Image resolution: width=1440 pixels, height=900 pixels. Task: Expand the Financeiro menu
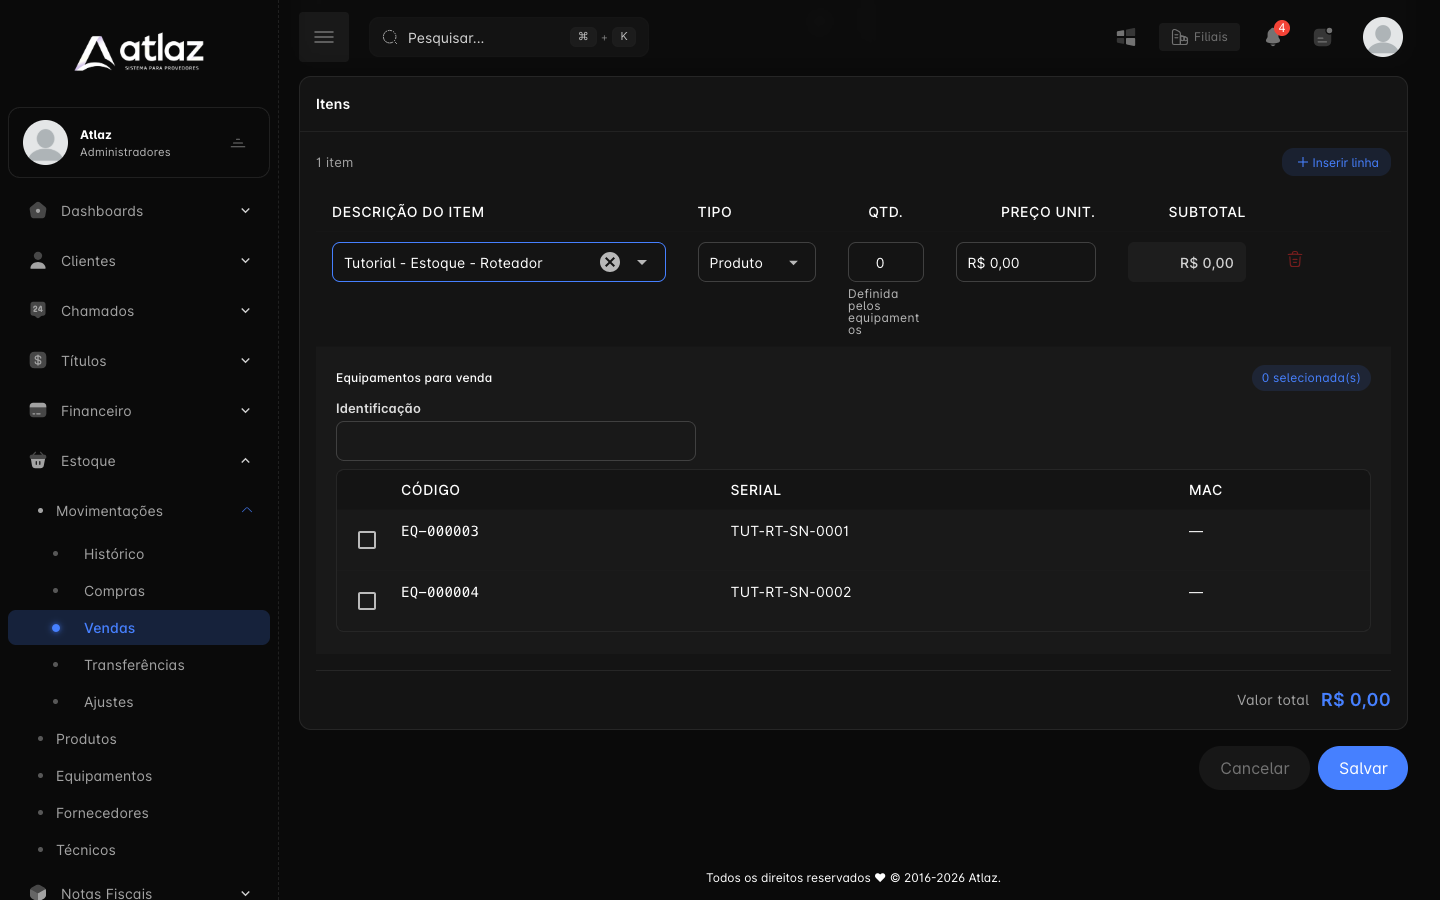click(x=245, y=410)
